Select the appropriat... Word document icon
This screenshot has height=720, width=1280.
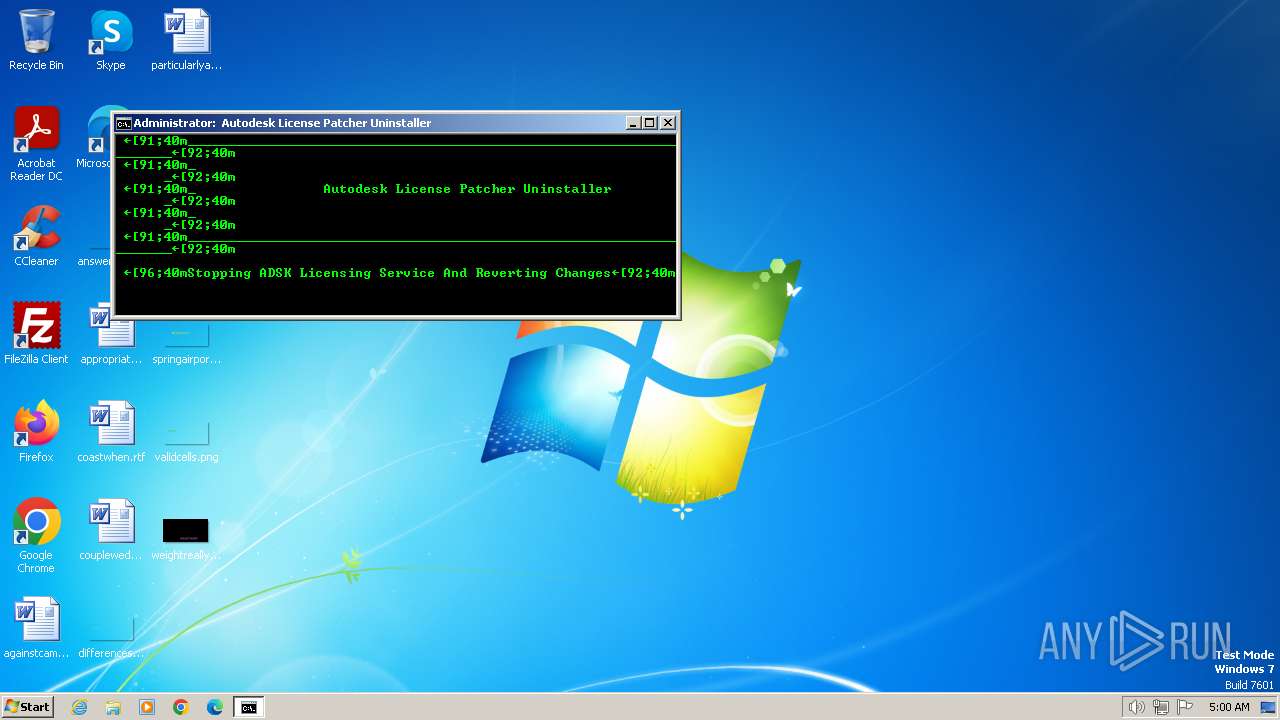pos(111,340)
